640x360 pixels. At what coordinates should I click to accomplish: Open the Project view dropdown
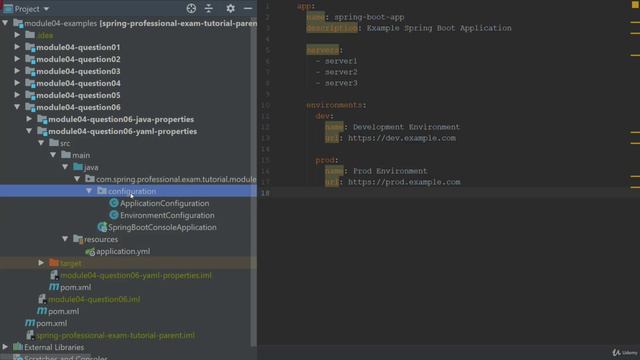pyautogui.click(x=46, y=9)
